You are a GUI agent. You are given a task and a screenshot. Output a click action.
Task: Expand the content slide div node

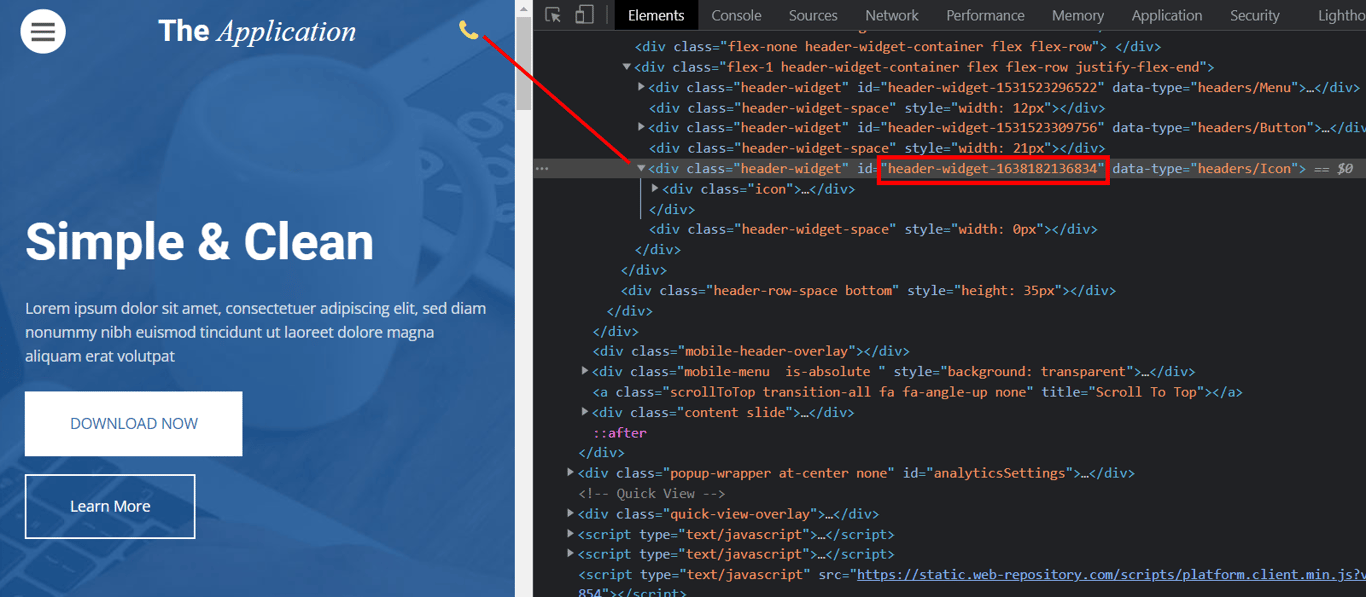(585, 412)
